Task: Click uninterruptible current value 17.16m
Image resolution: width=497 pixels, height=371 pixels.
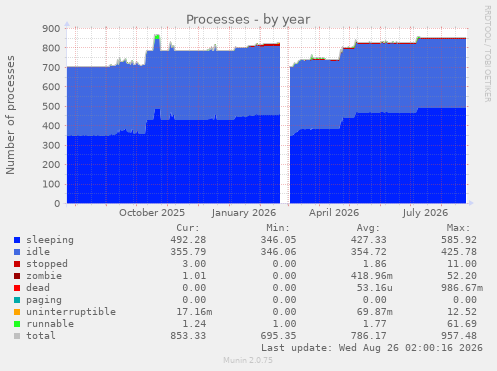Action: click(194, 312)
